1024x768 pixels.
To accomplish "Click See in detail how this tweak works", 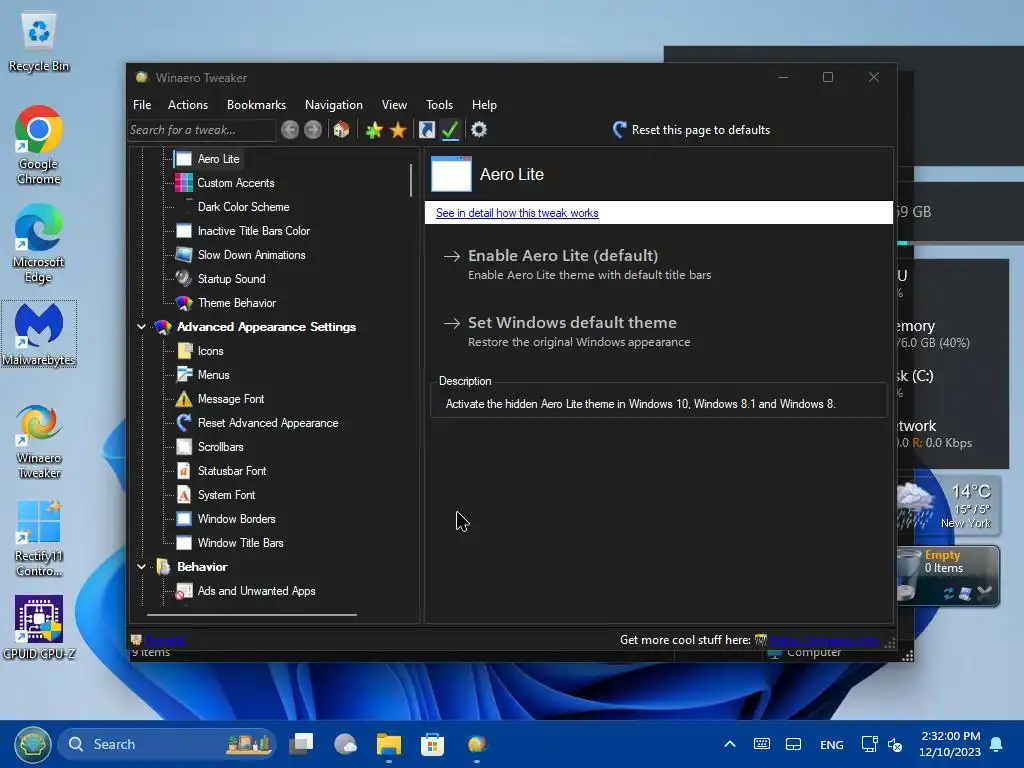I will click(x=517, y=213).
